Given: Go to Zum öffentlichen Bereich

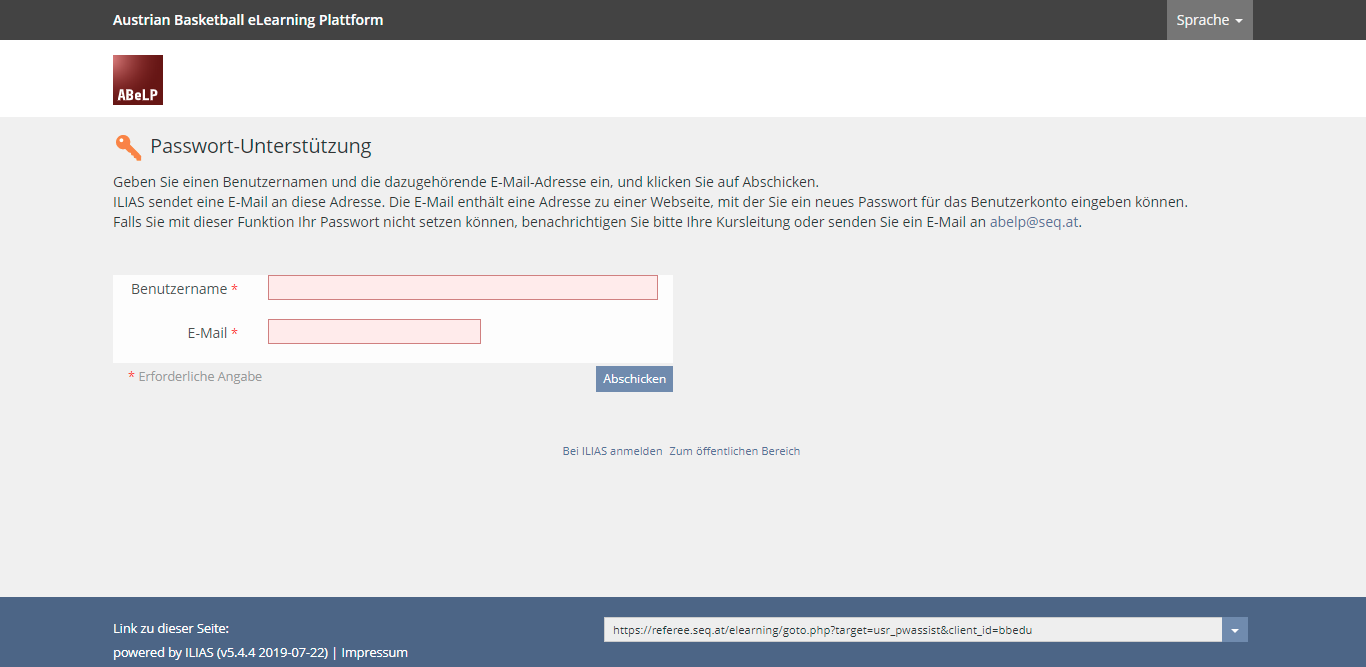Looking at the screenshot, I should tap(734, 451).
